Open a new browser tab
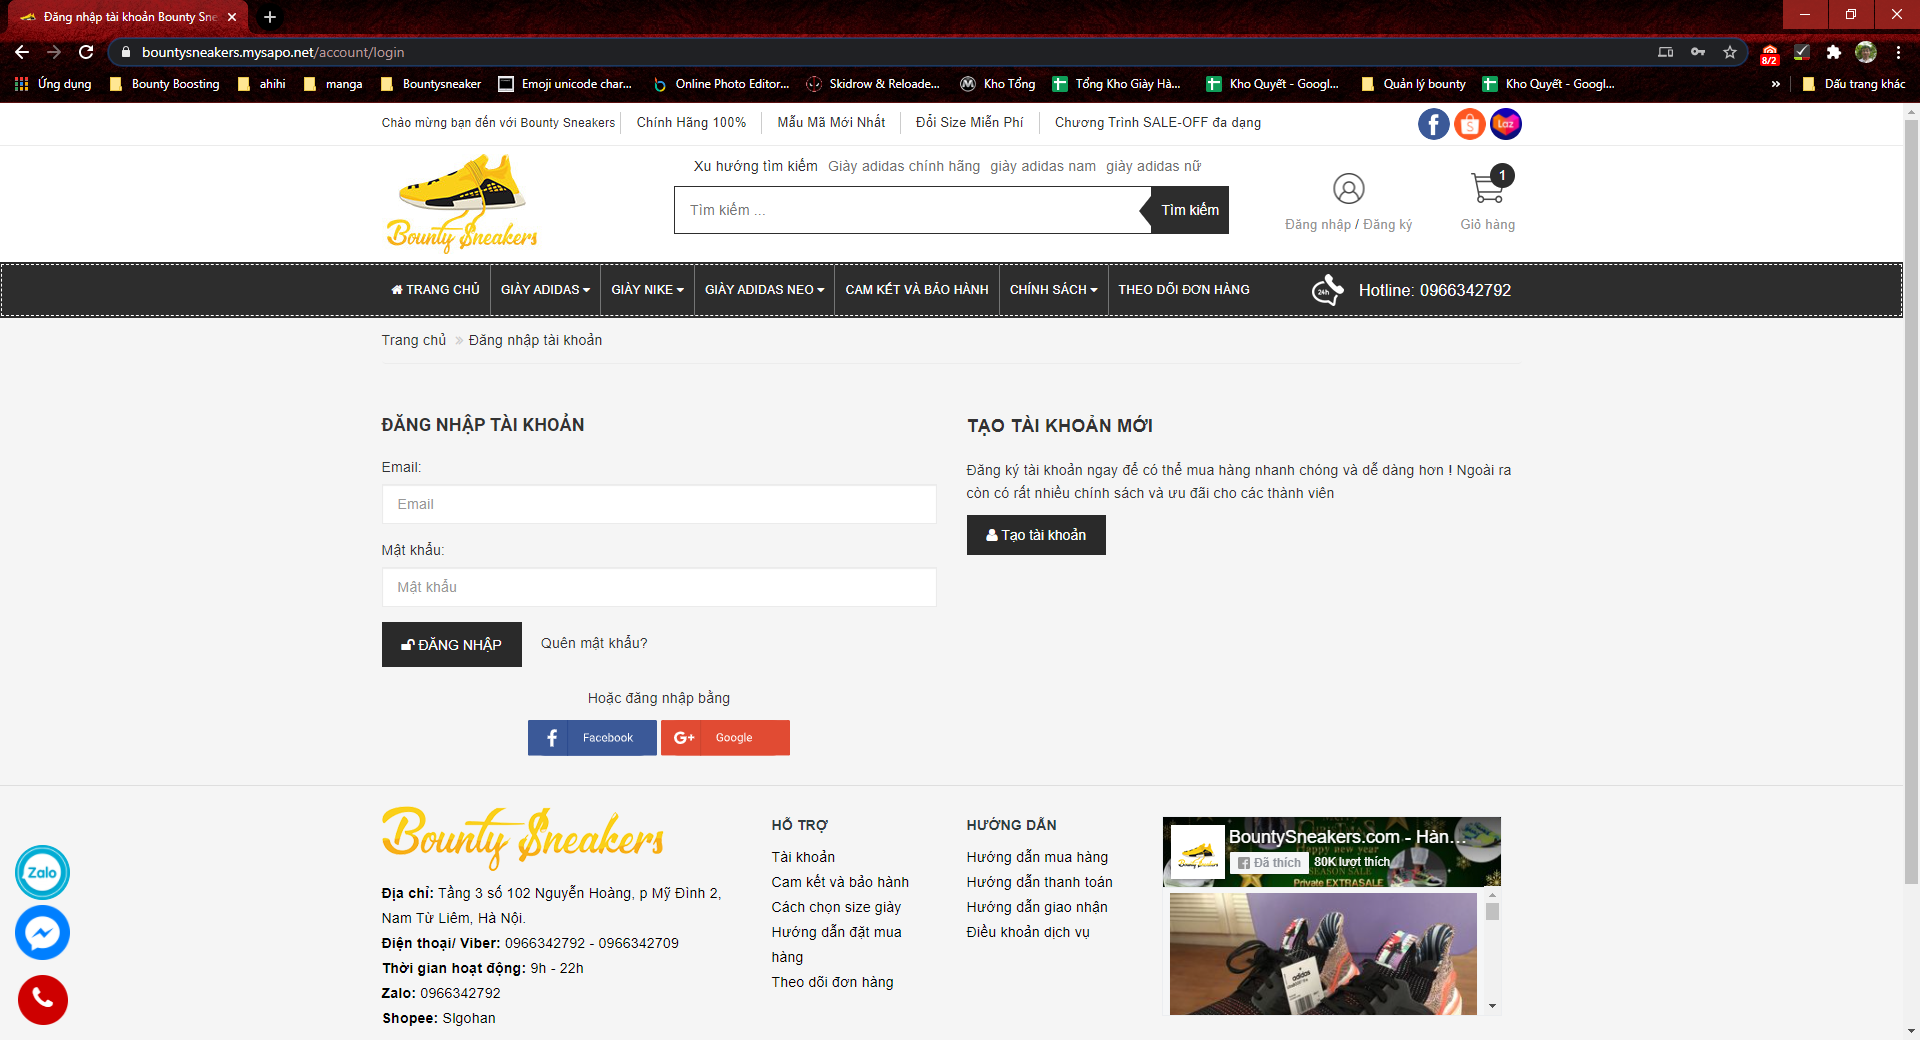Viewport: 1920px width, 1040px height. [x=269, y=17]
